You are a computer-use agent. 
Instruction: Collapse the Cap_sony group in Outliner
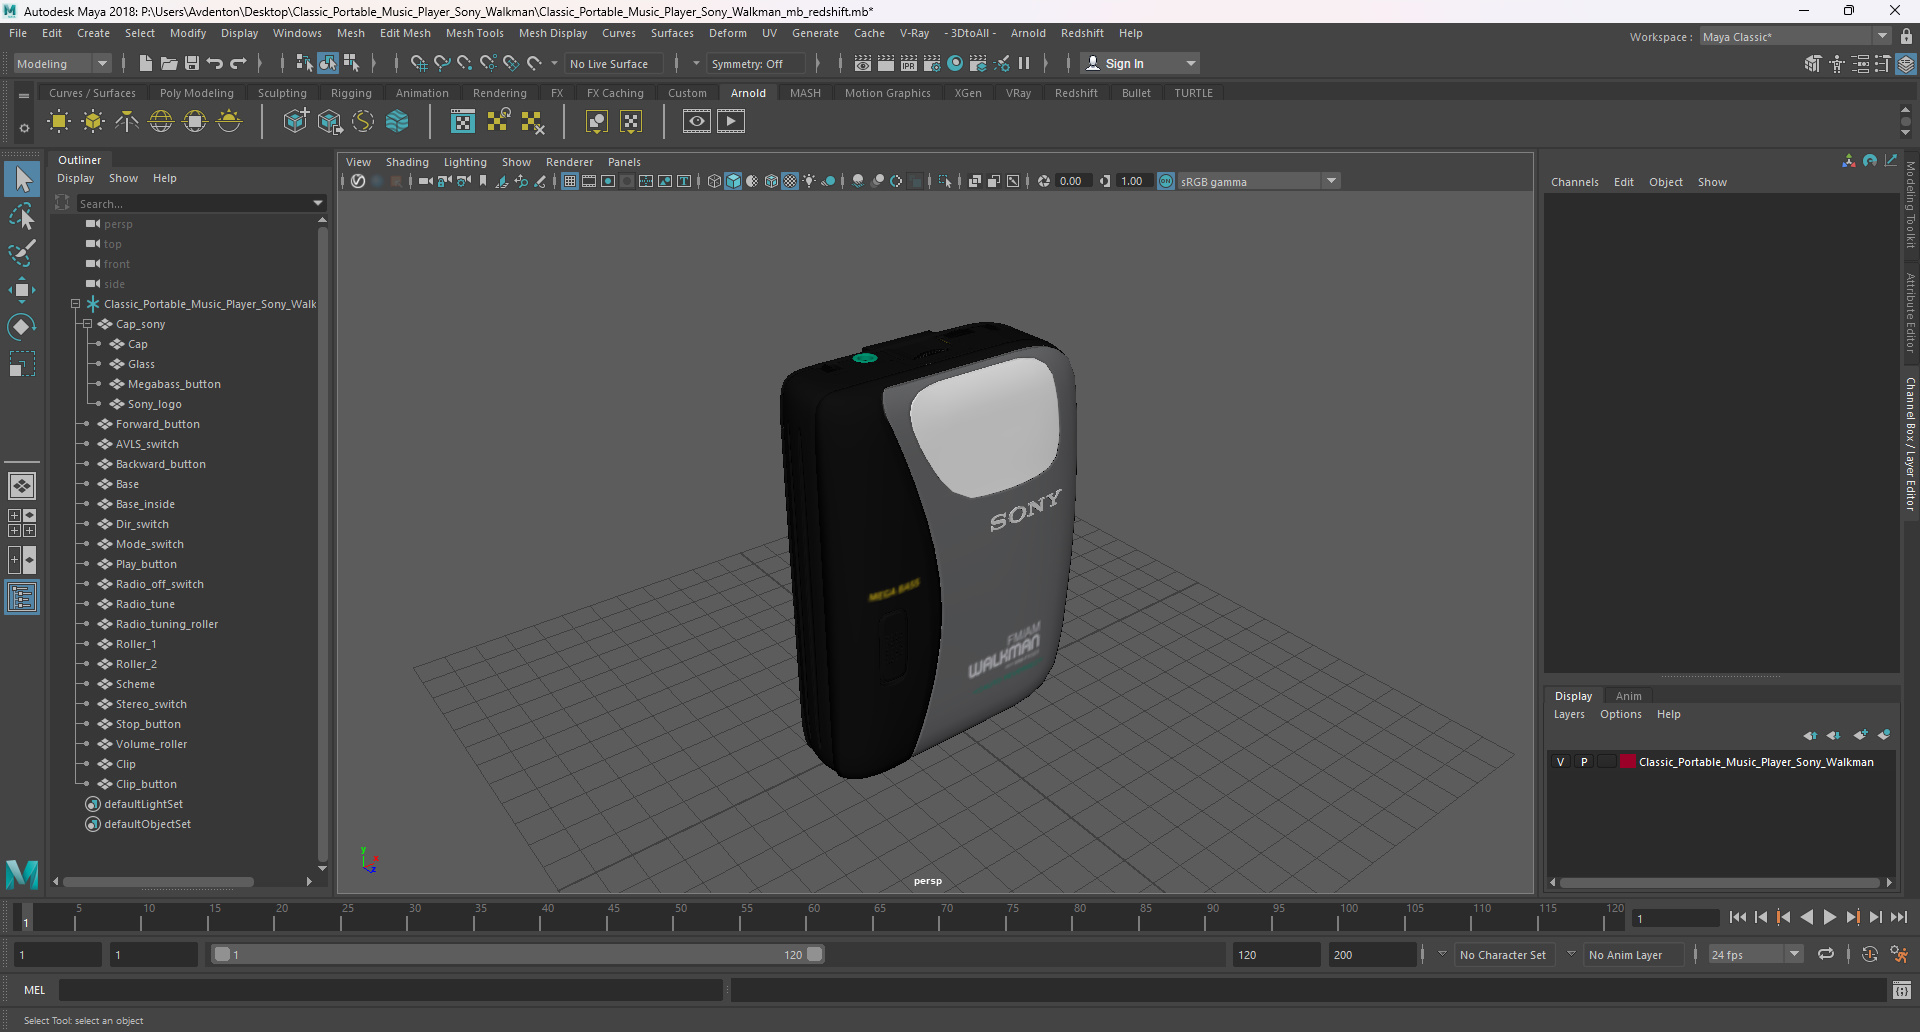87,324
